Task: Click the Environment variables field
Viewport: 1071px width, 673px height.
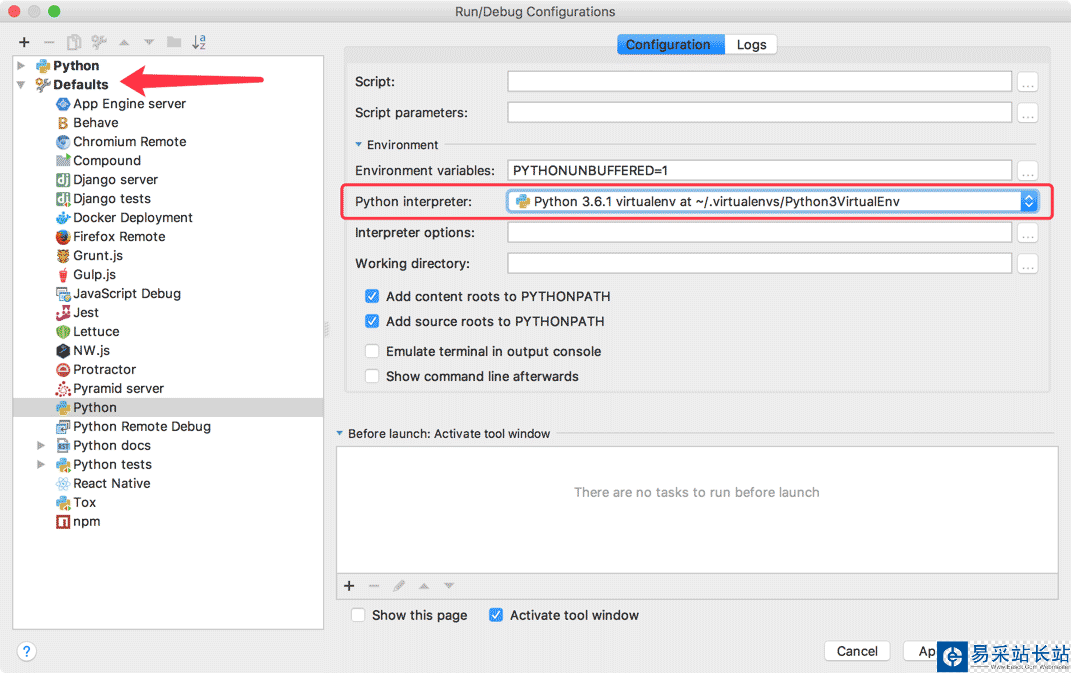Action: click(760, 171)
